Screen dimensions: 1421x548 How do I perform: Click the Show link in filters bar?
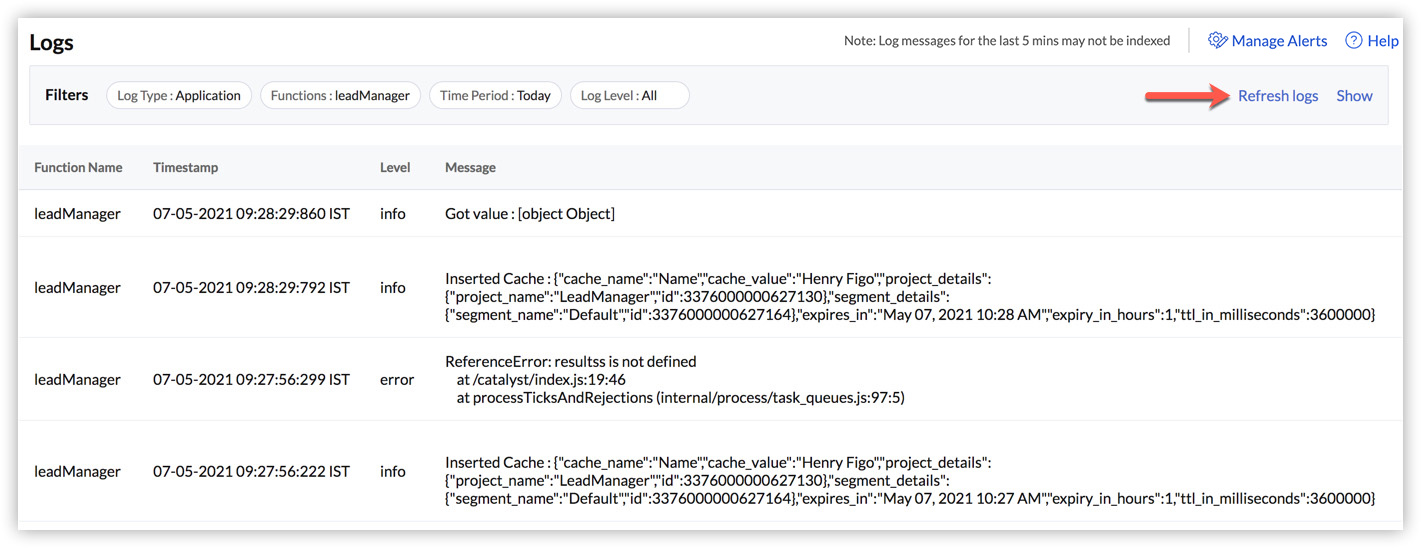1354,96
